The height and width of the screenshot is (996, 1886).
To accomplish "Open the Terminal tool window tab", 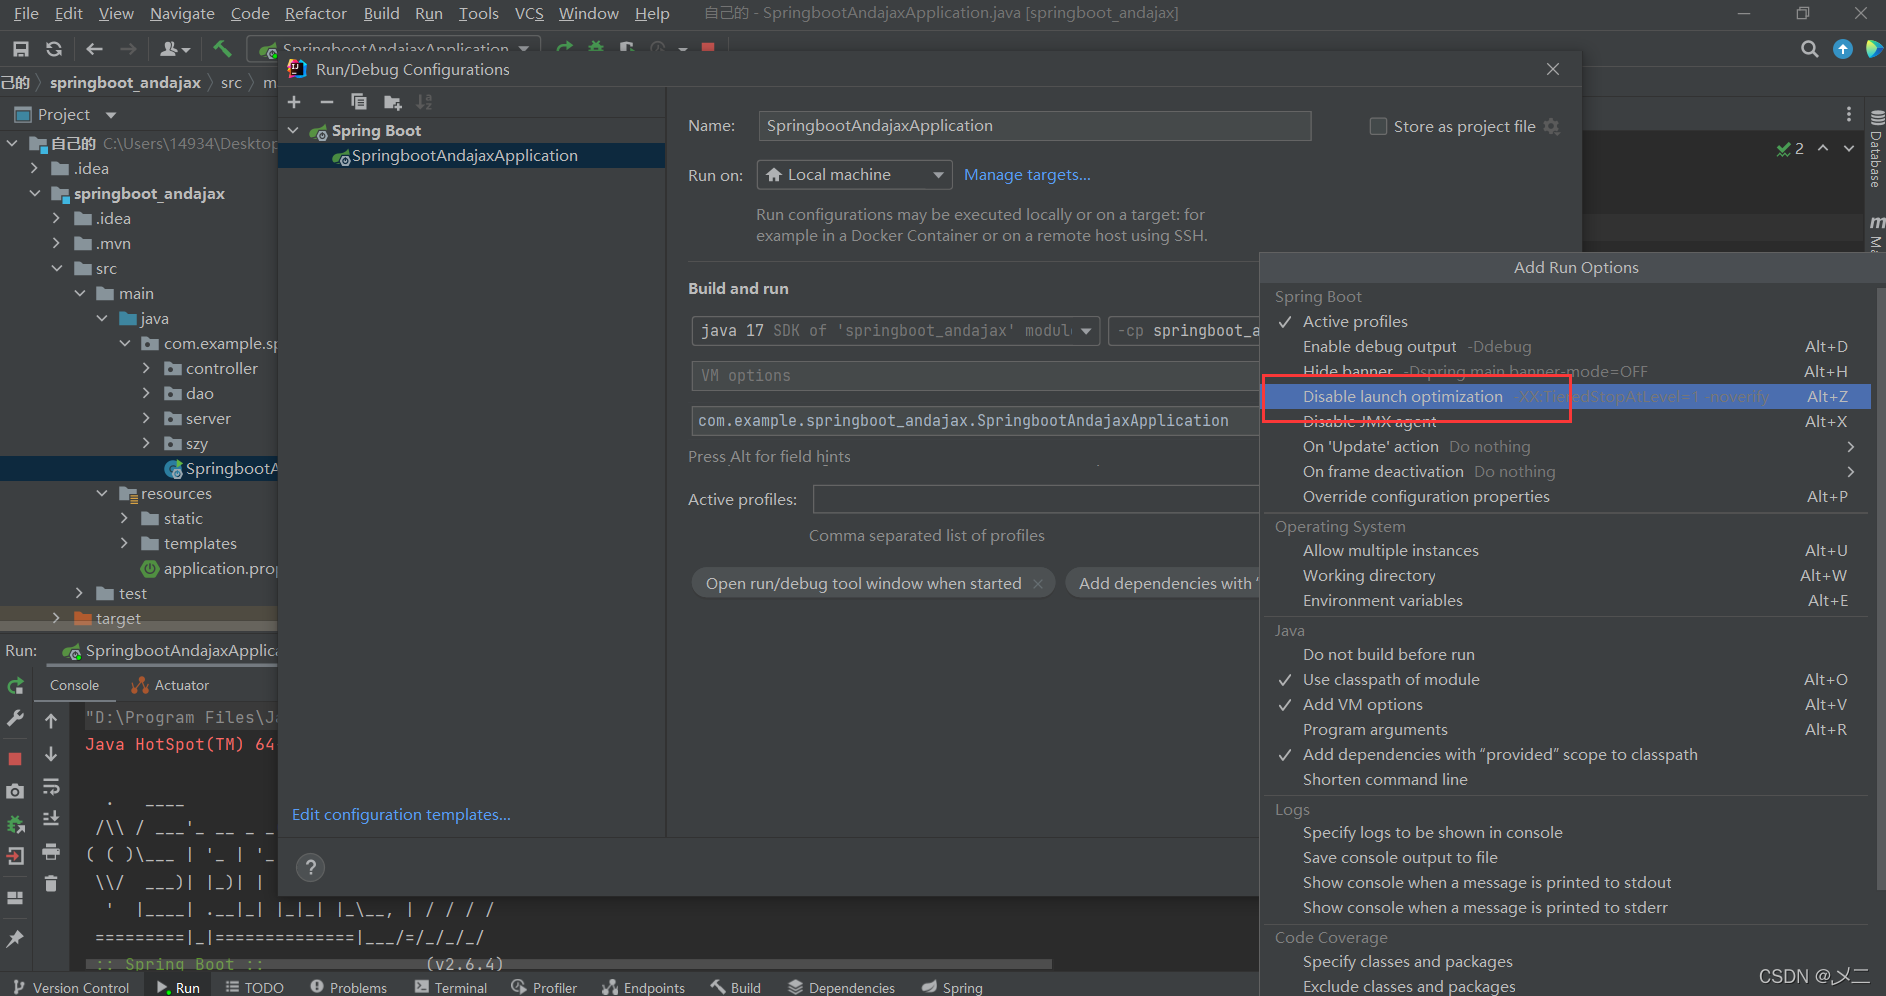I will (451, 987).
